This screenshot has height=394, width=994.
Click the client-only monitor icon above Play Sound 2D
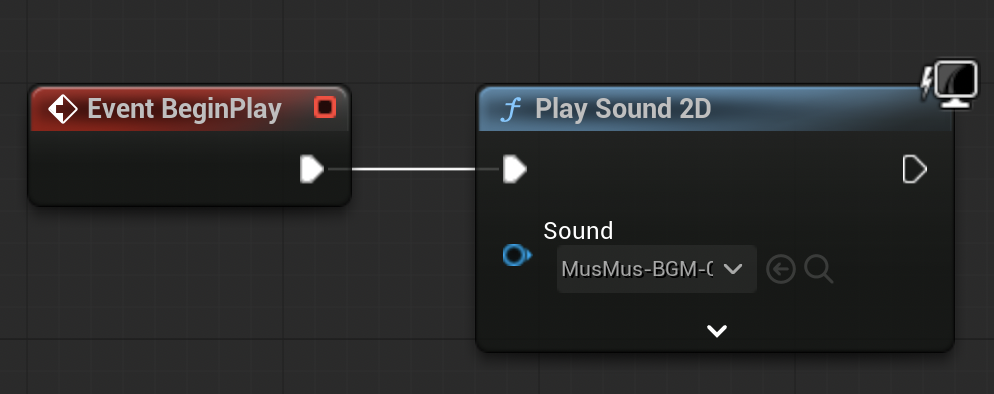click(950, 84)
